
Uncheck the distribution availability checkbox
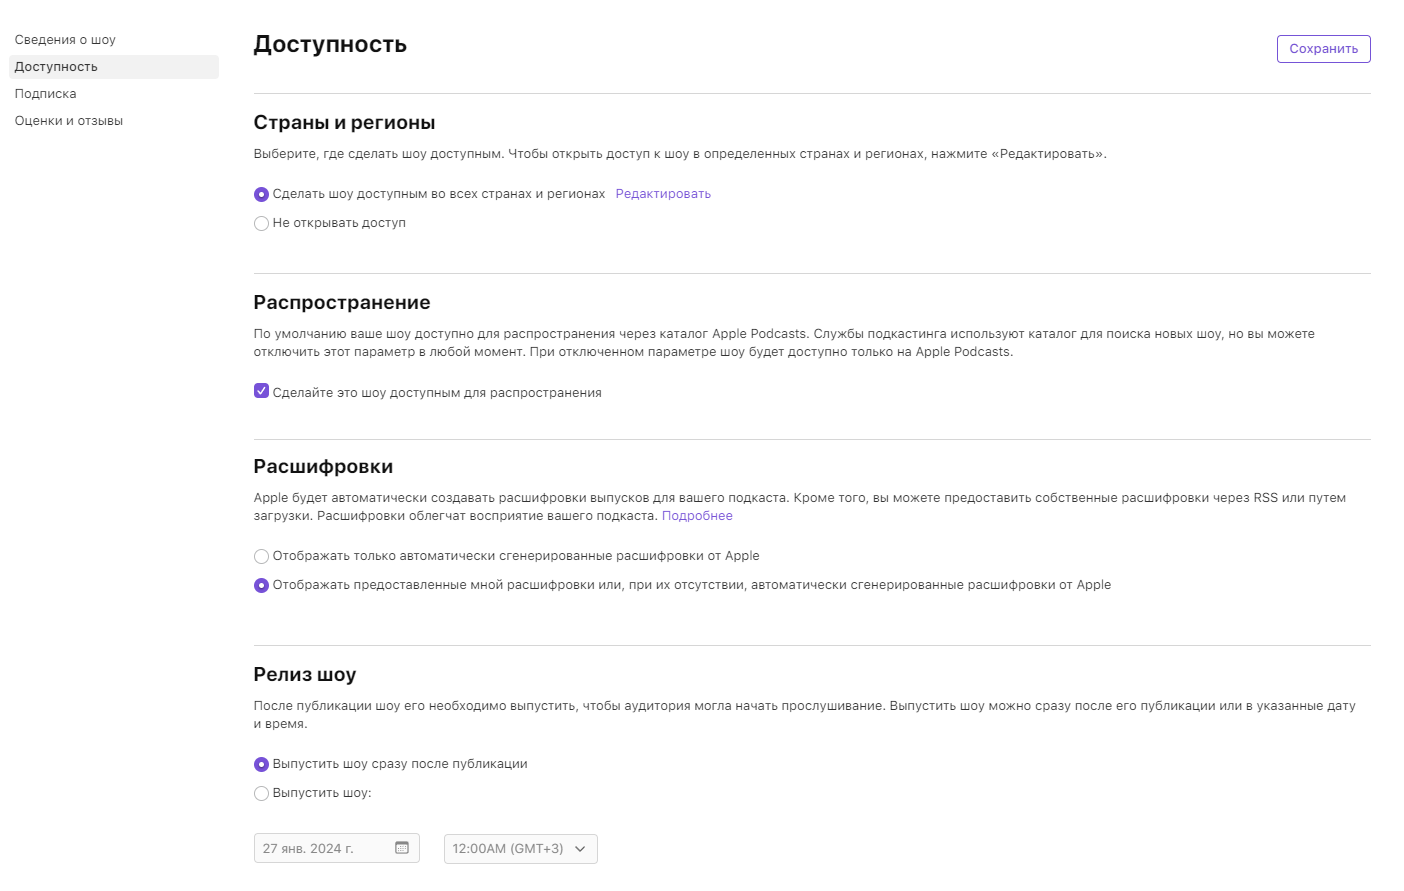(261, 391)
